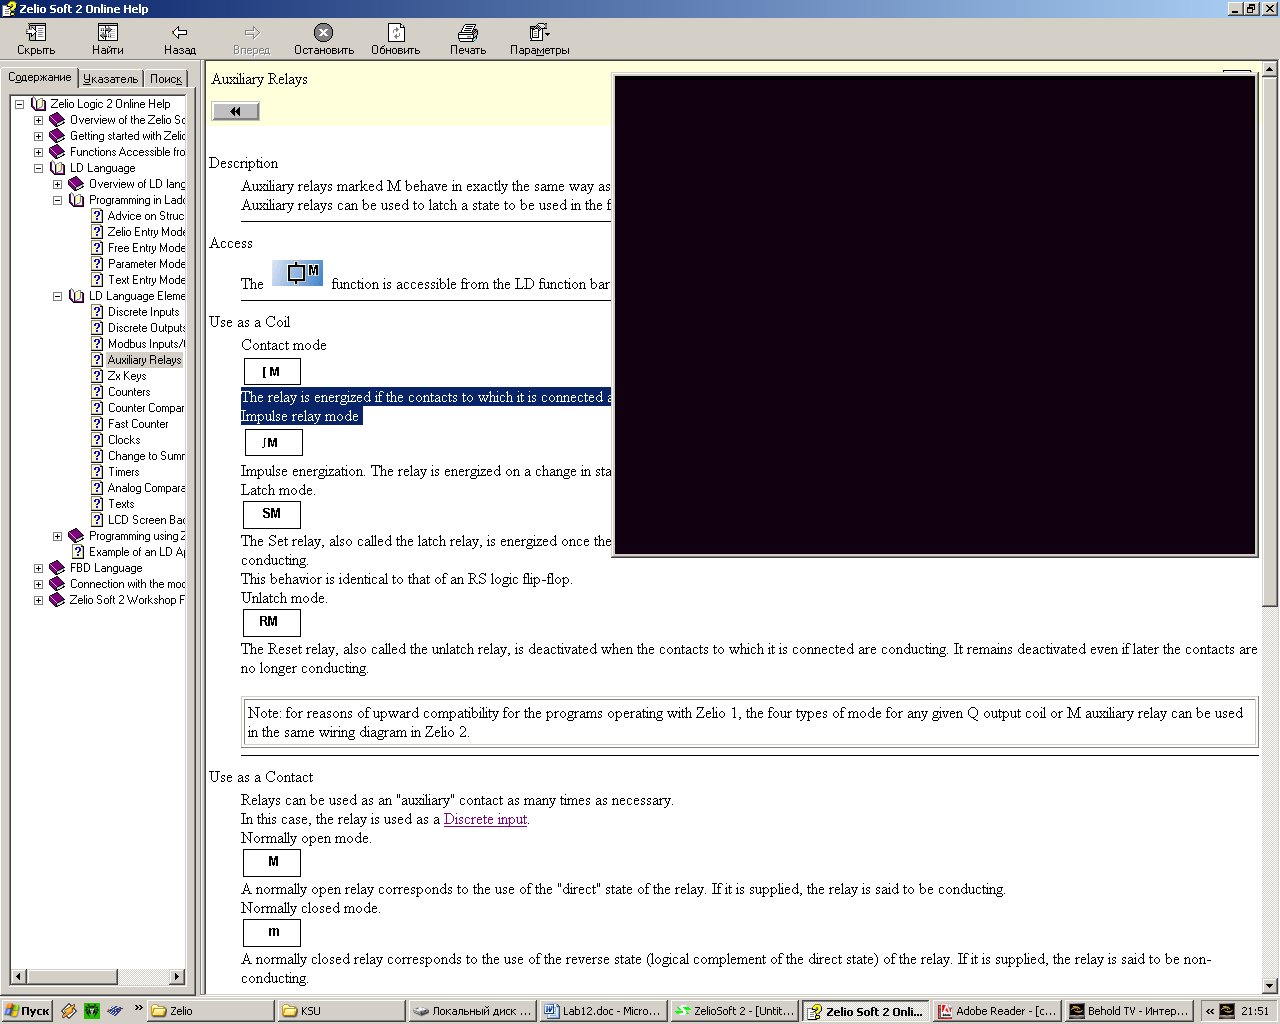Image resolution: width=1280 pixels, height=1024 pixels.
Task: Switch to the Behold TV taskbar button
Action: click(x=1128, y=1011)
